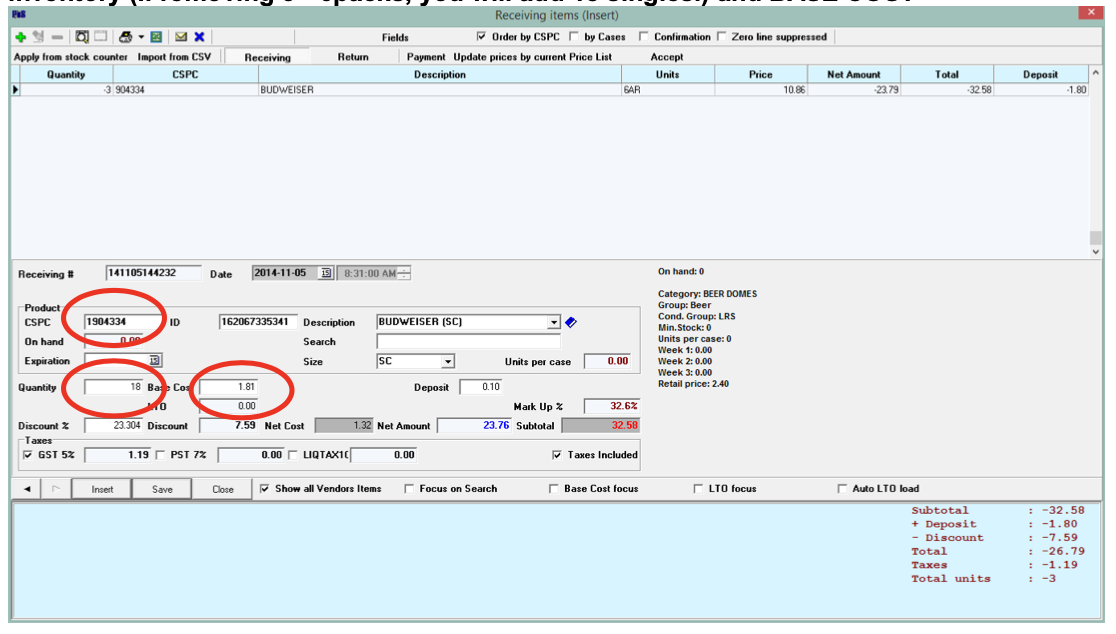This screenshot has height=634, width=1116.
Task: Click the grid scrollbar down arrow
Action: [x=1095, y=251]
